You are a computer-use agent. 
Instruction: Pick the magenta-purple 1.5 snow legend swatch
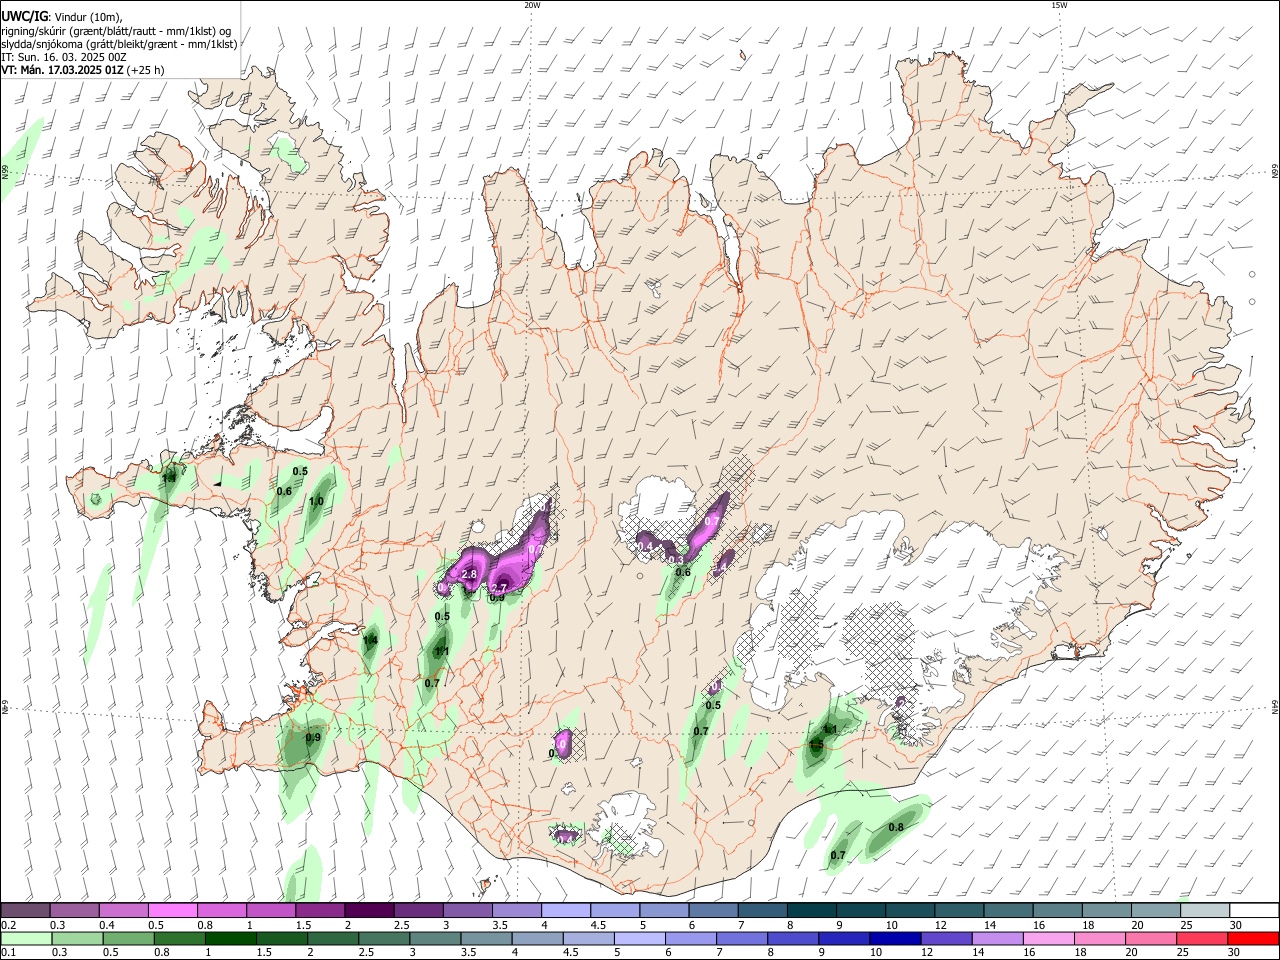tap(319, 910)
